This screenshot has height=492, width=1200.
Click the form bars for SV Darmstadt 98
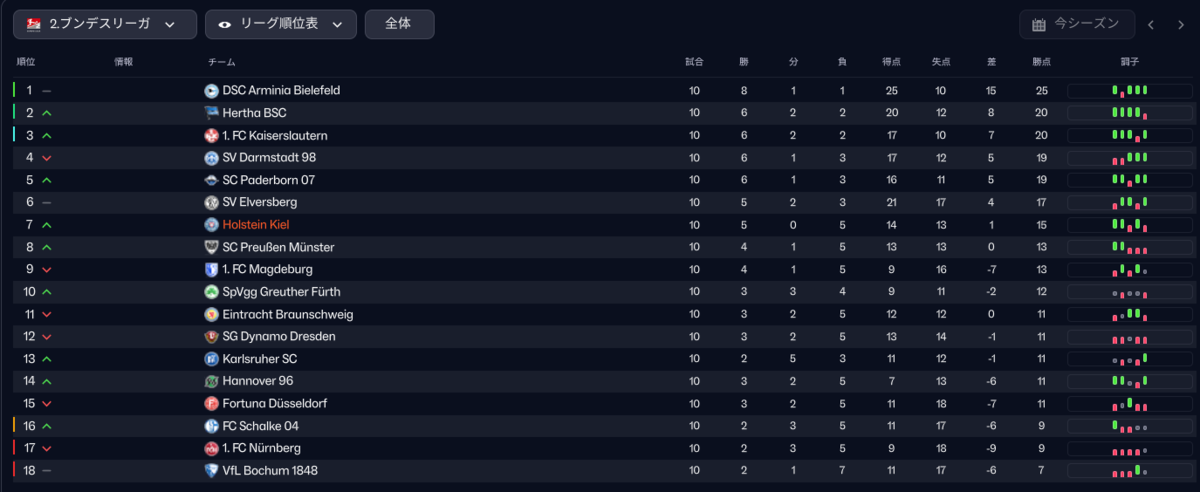click(1130, 158)
